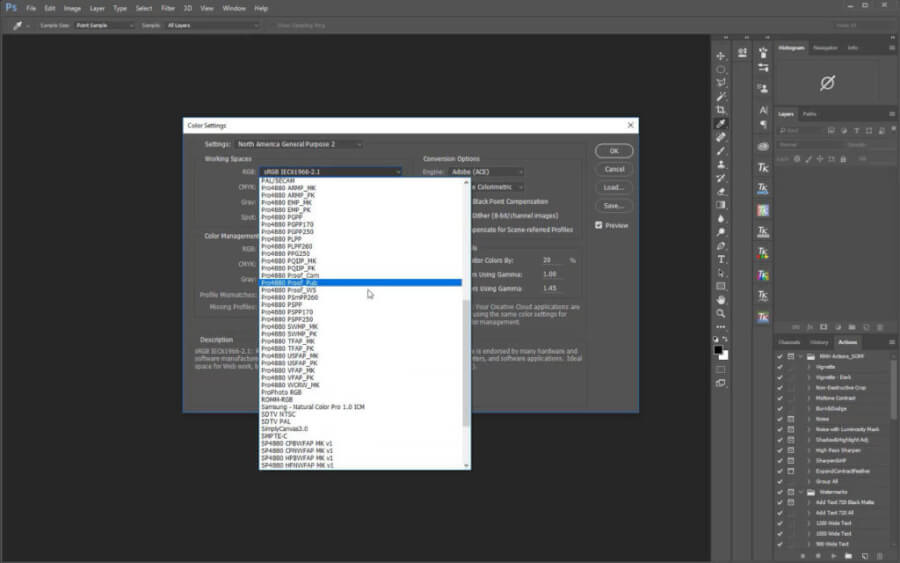Click Cancel in Color Settings

point(614,169)
